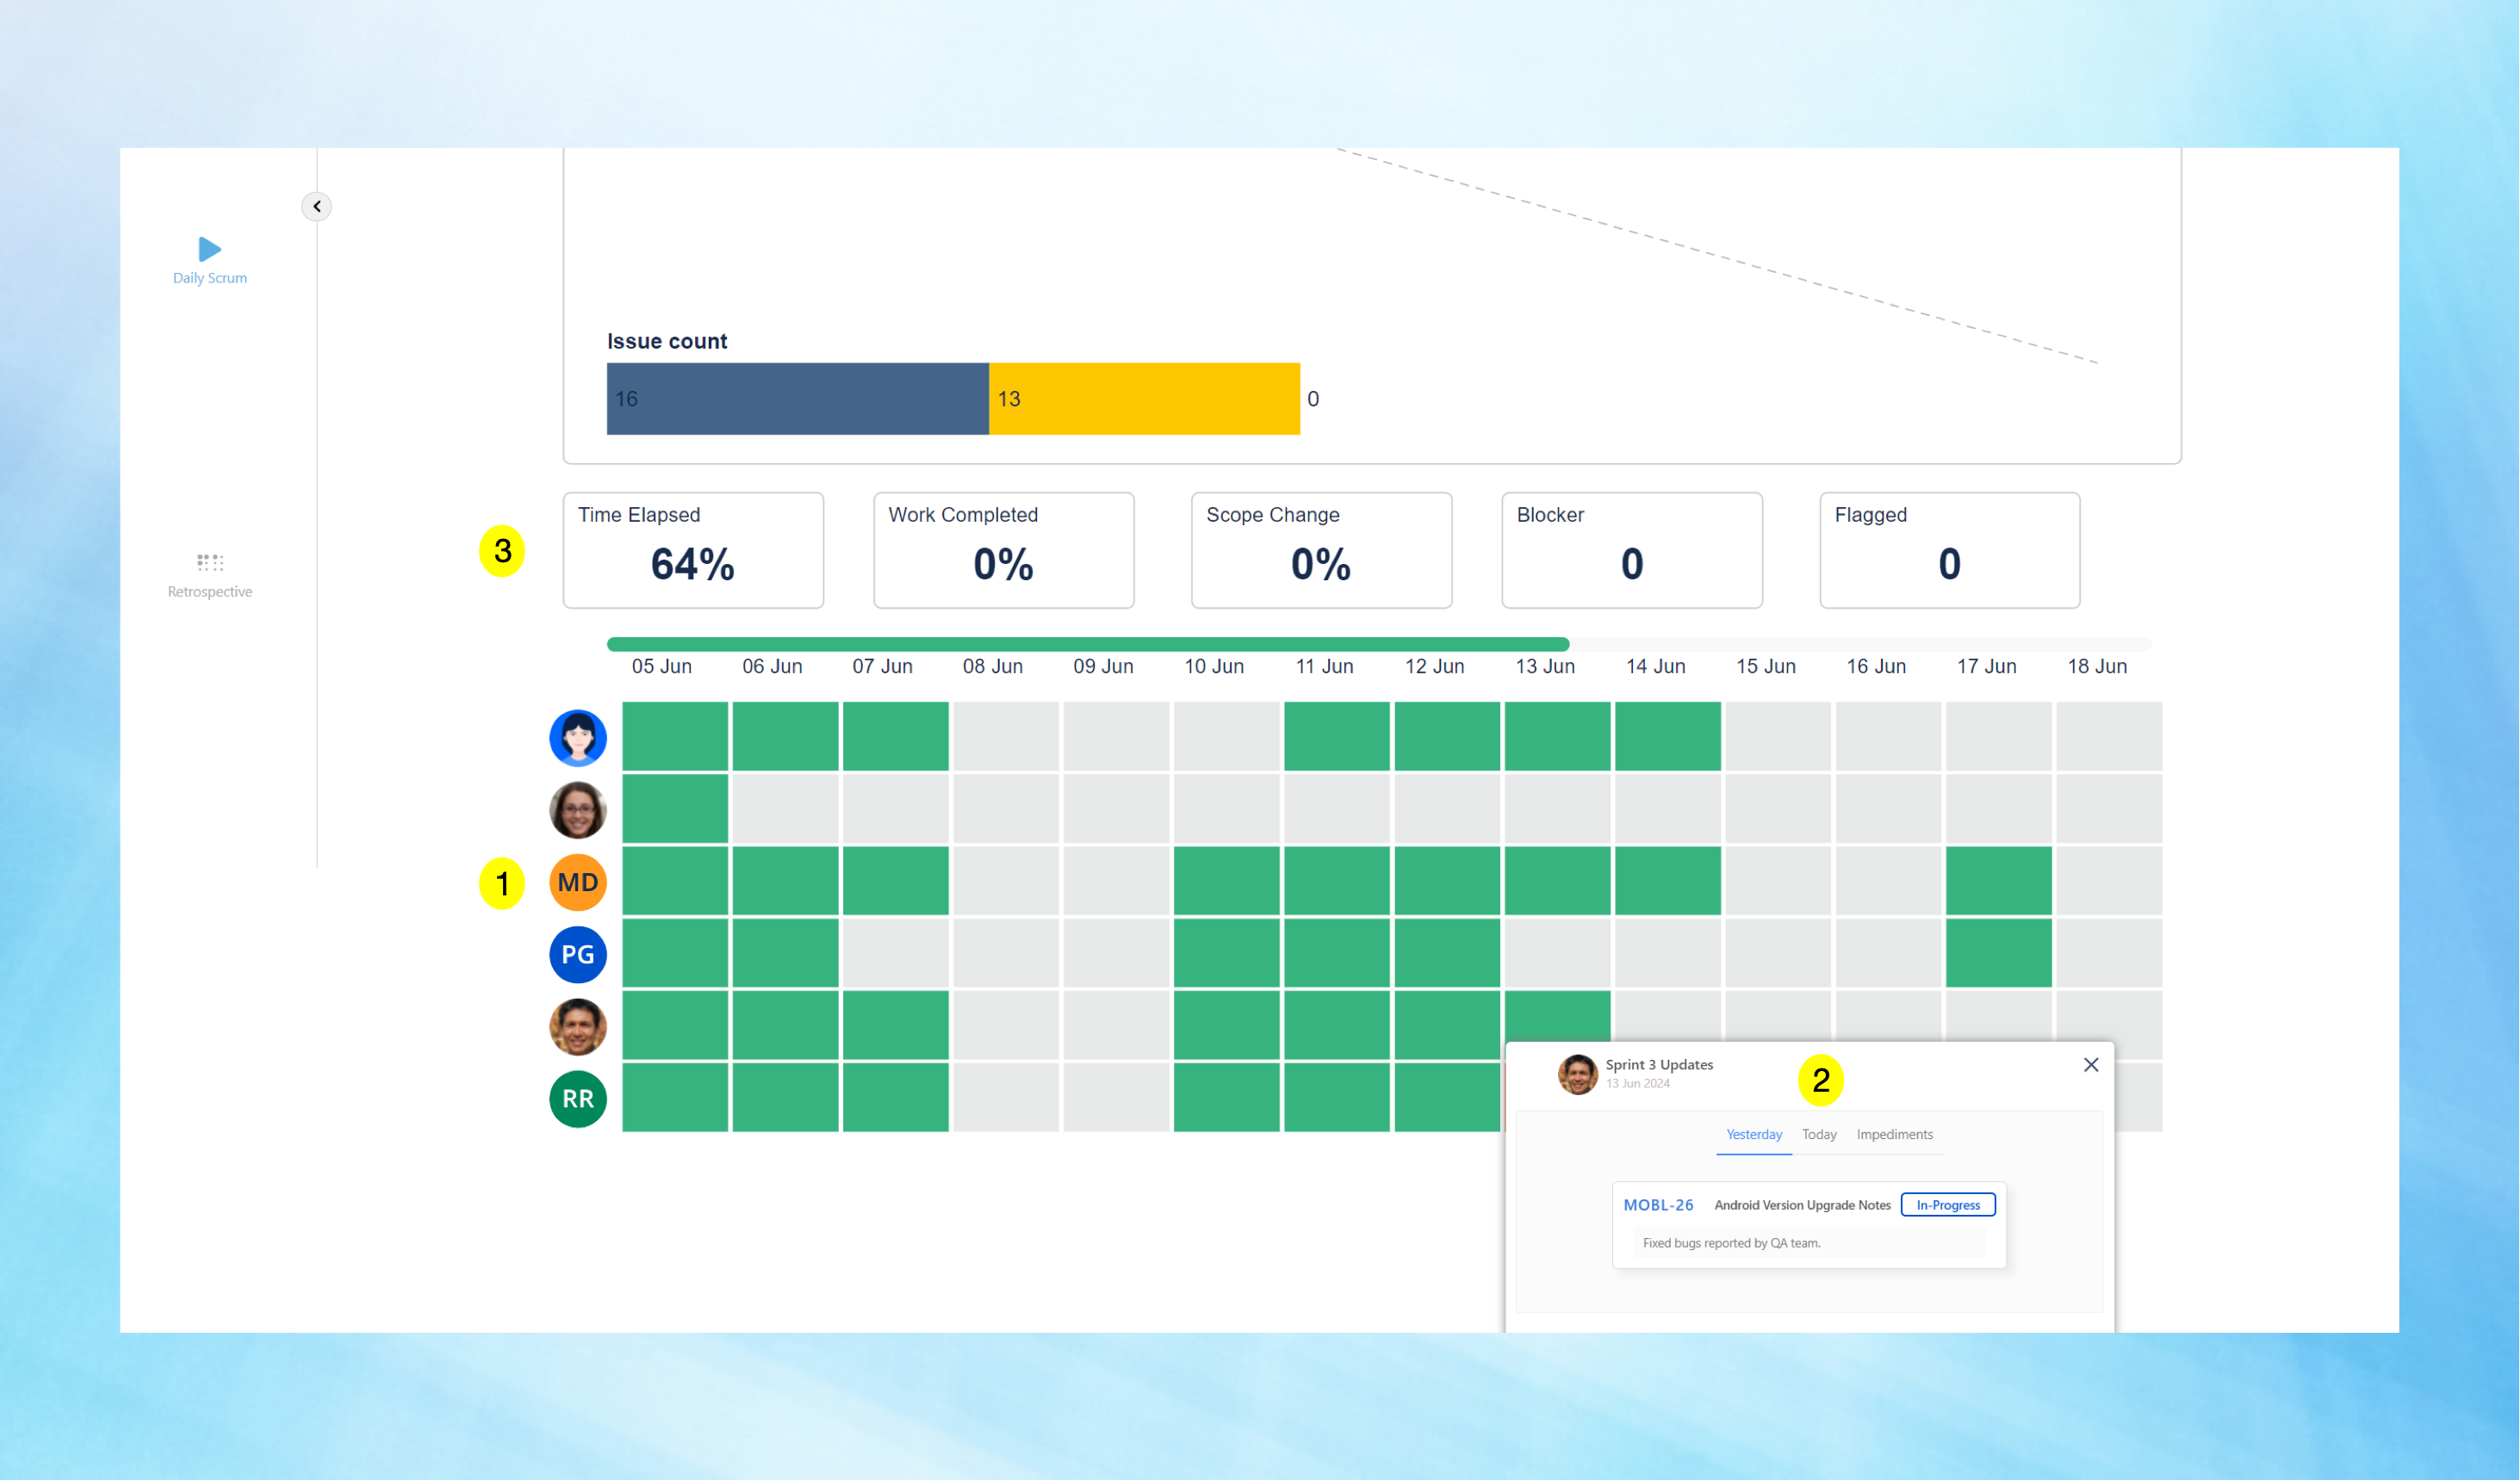Open the Daily Scrum play icon
Image resolution: width=2520 pixels, height=1480 pixels.
point(209,249)
